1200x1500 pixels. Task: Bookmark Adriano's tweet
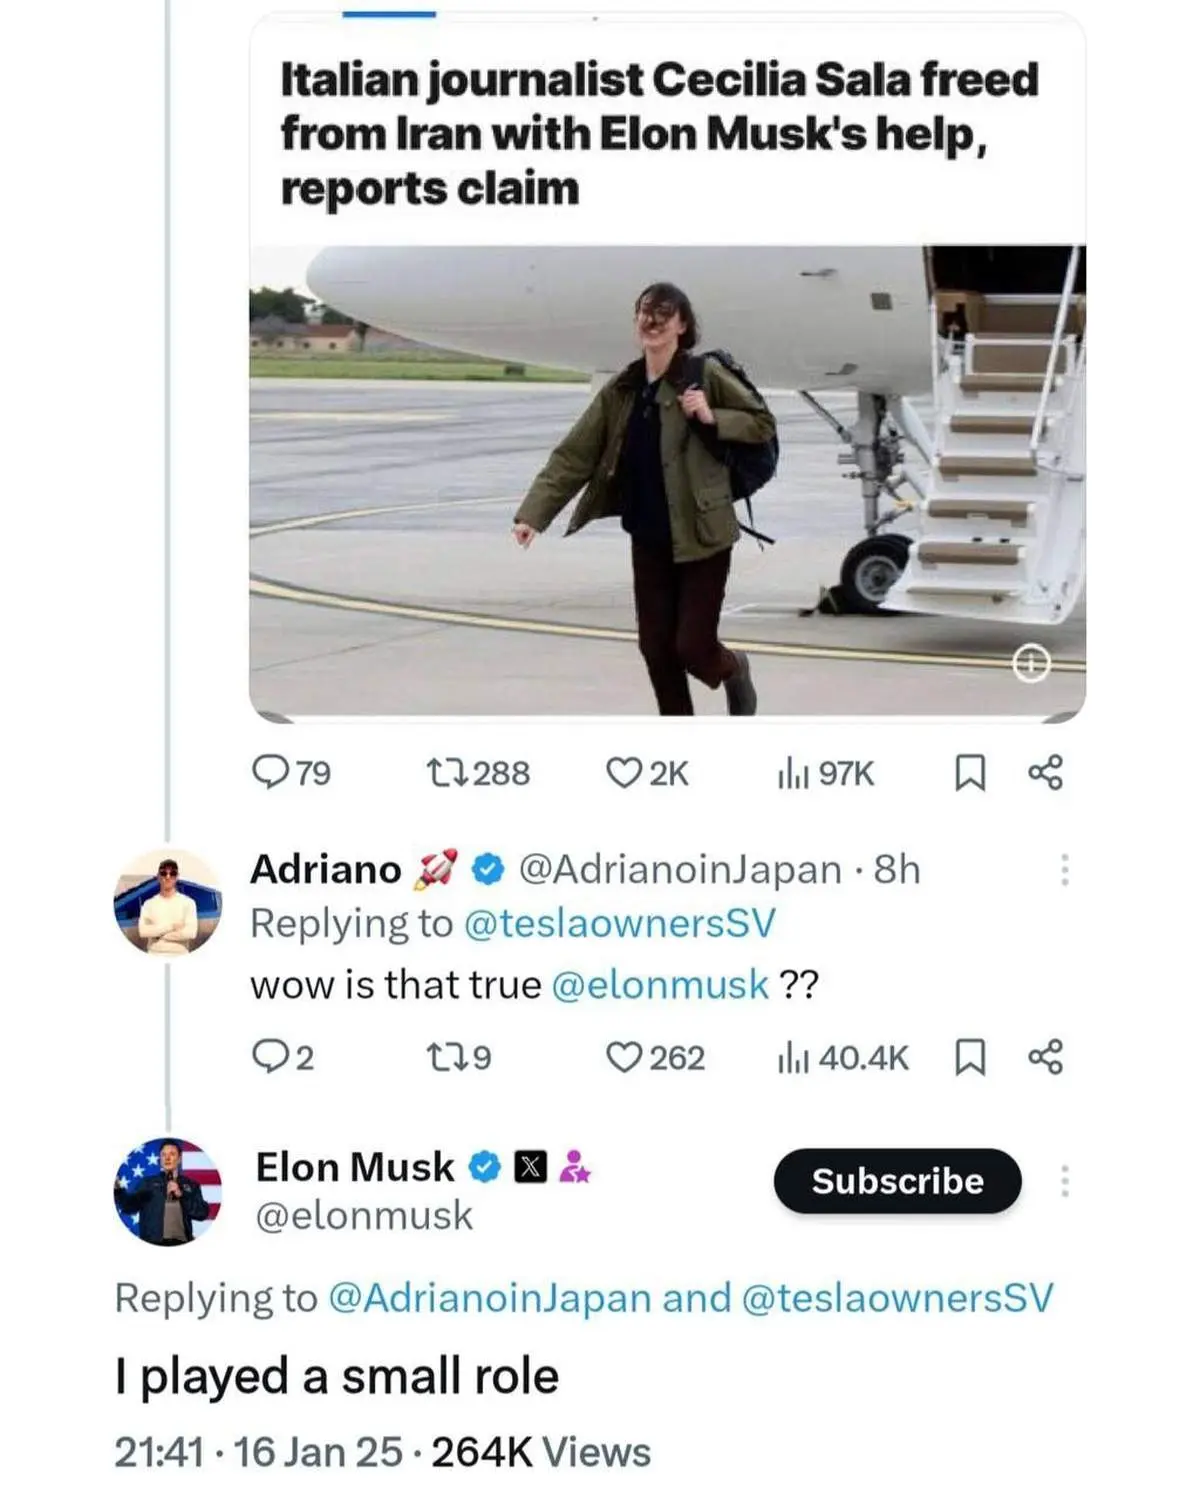[969, 1056]
